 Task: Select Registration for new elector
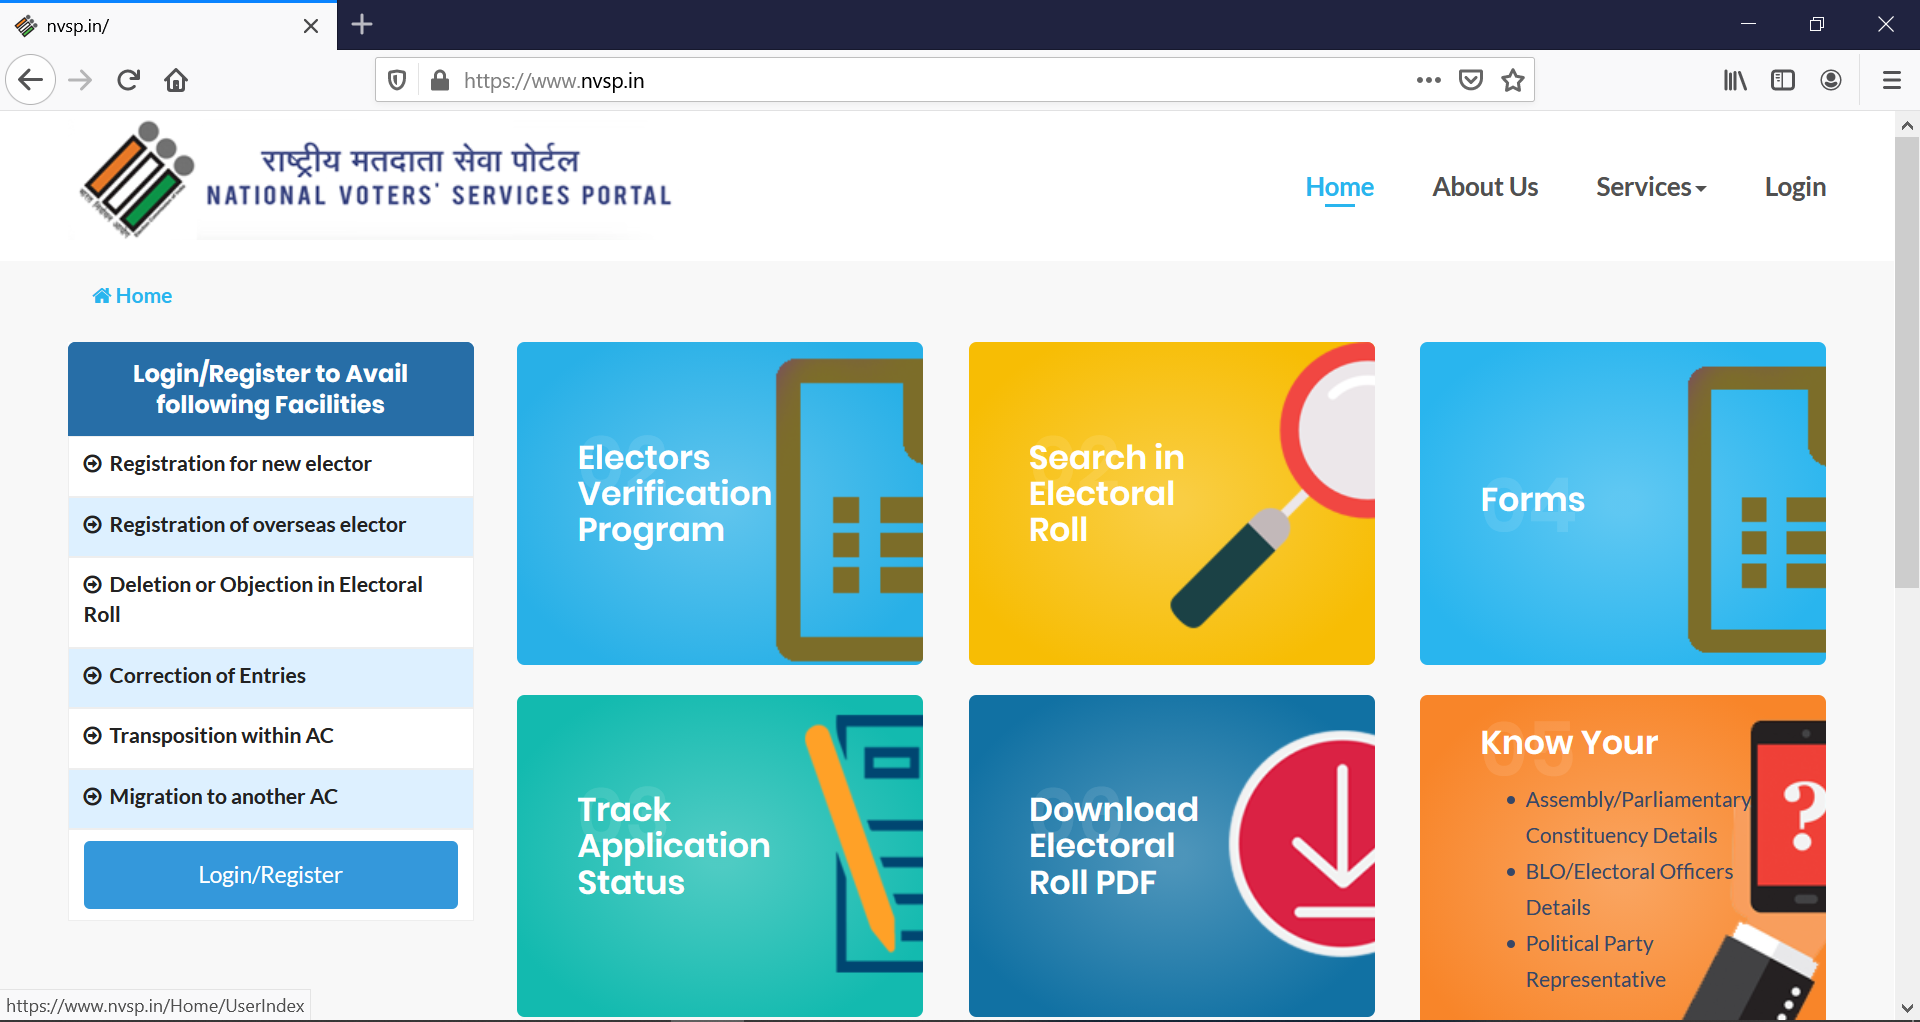pos(239,463)
